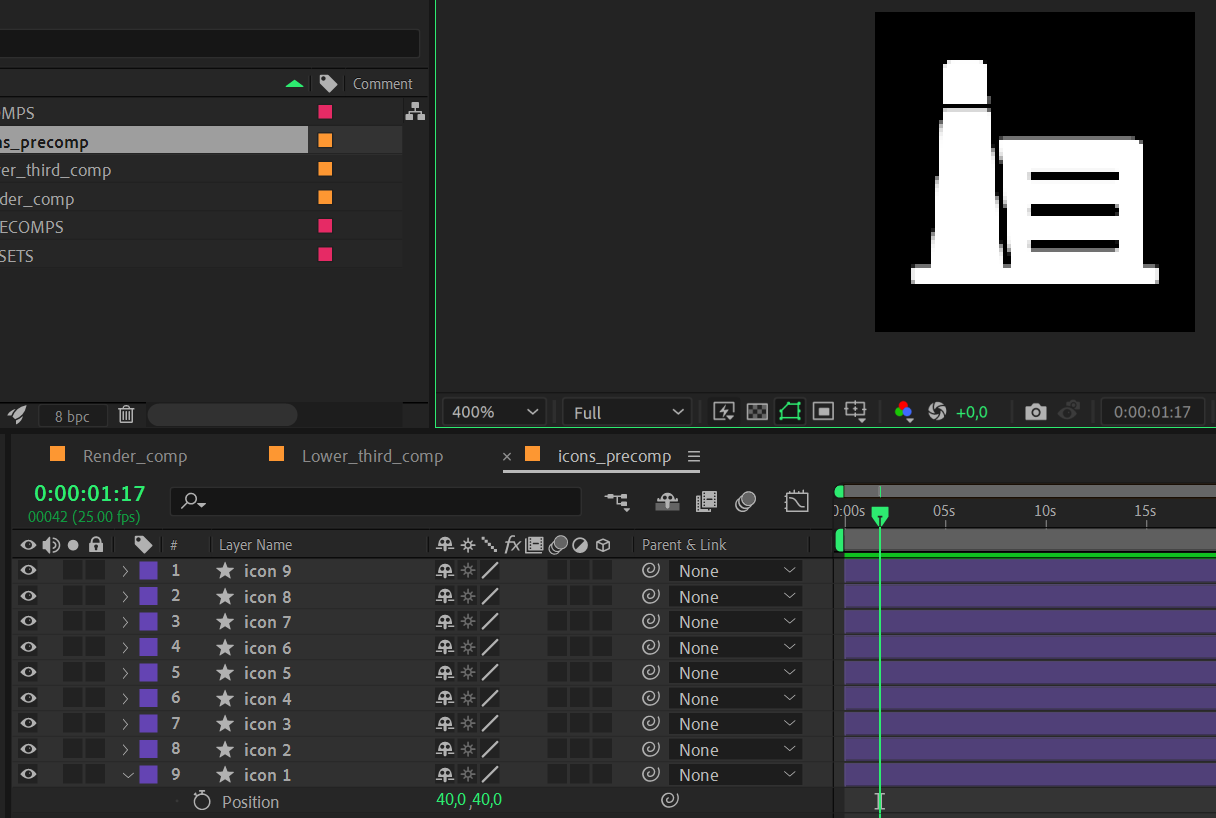Open the Fast Previews options
1216x818 pixels.
(x=723, y=411)
